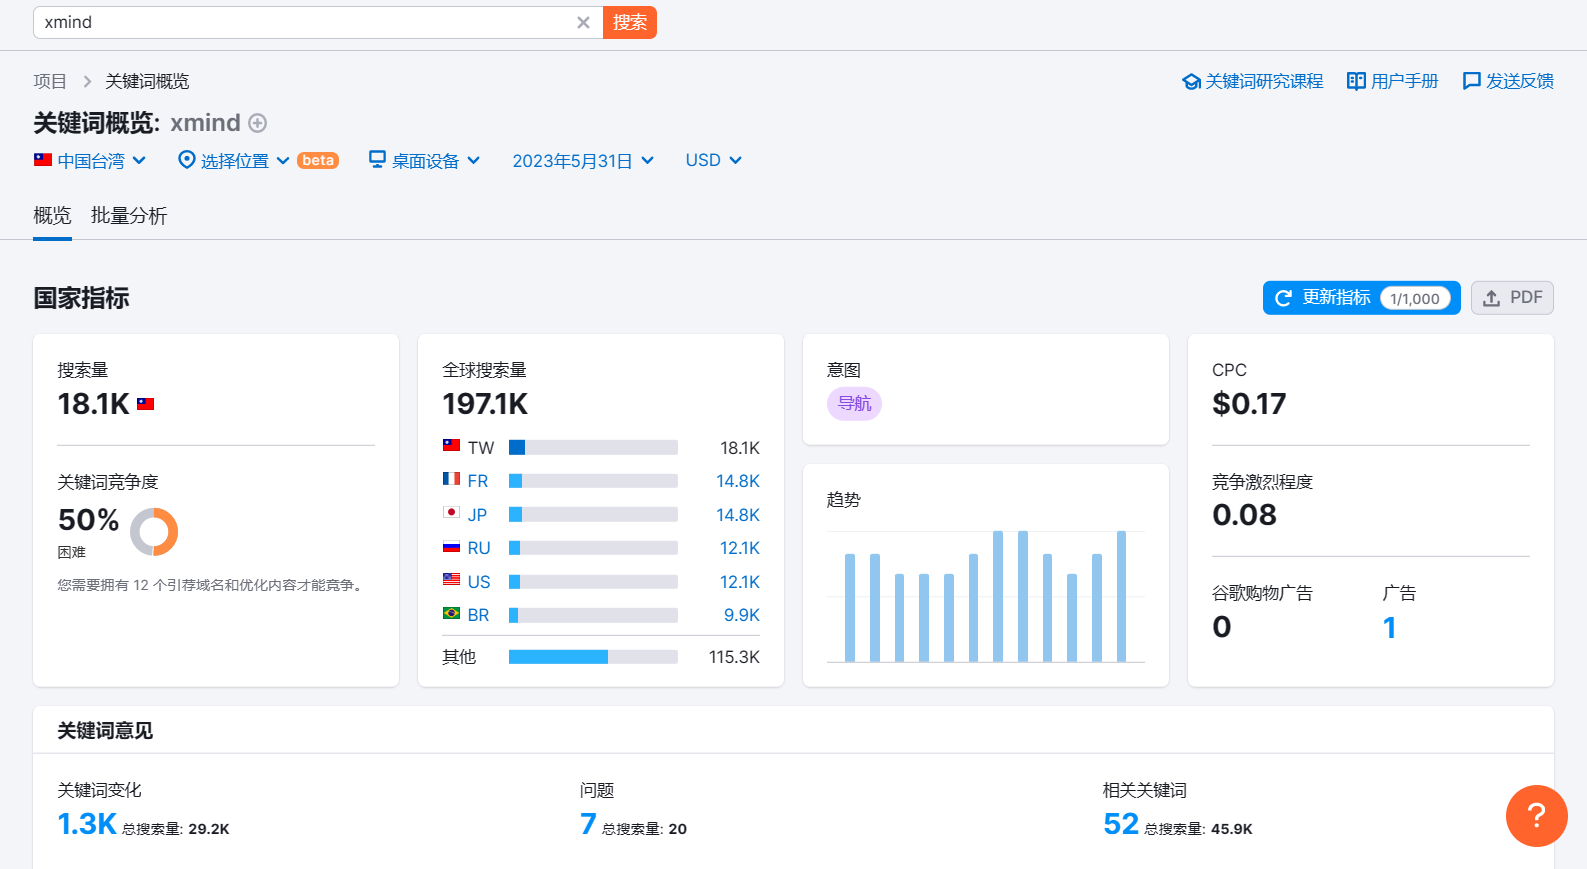Switch to the 批量分析 tab

pyautogui.click(x=129, y=216)
